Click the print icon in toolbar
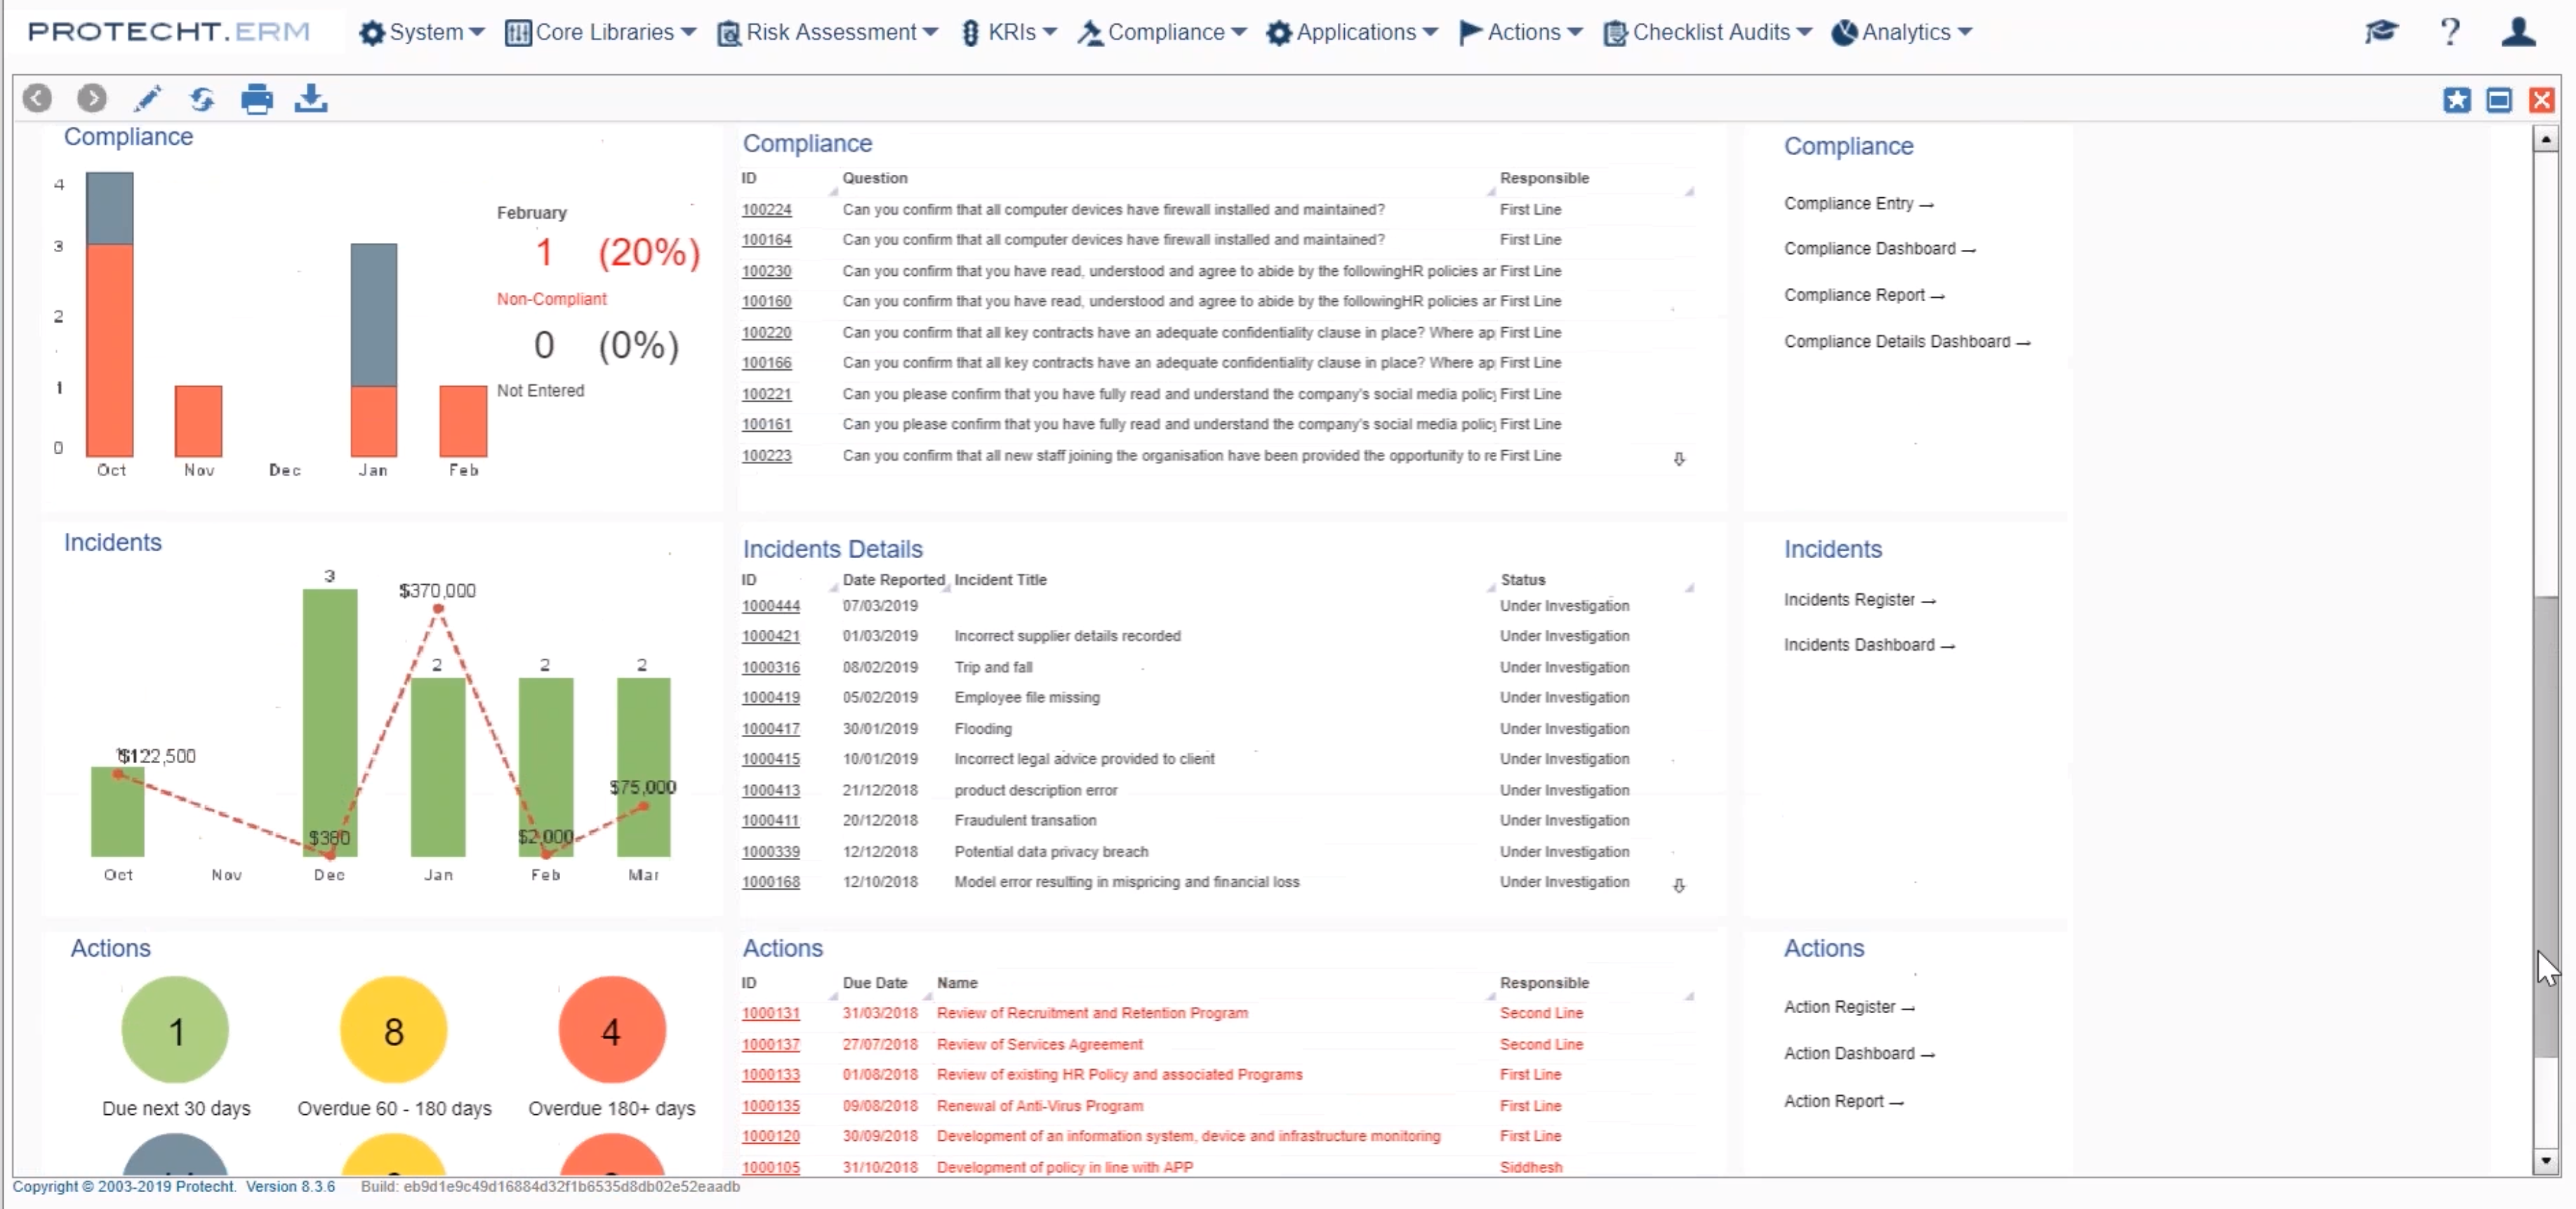Image resolution: width=2576 pixels, height=1209 pixels. [x=256, y=98]
